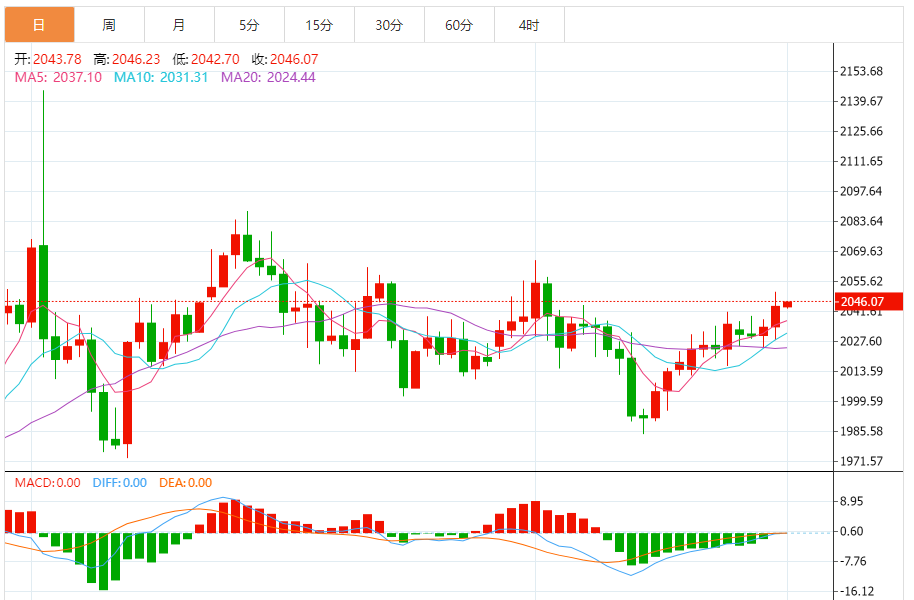Click the -16.12 MACD axis label
This screenshot has width=914, height=600.
coord(855,591)
